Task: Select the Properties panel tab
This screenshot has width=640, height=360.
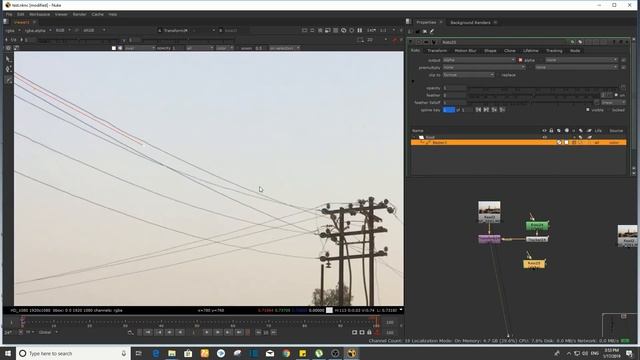Action: pos(426,22)
